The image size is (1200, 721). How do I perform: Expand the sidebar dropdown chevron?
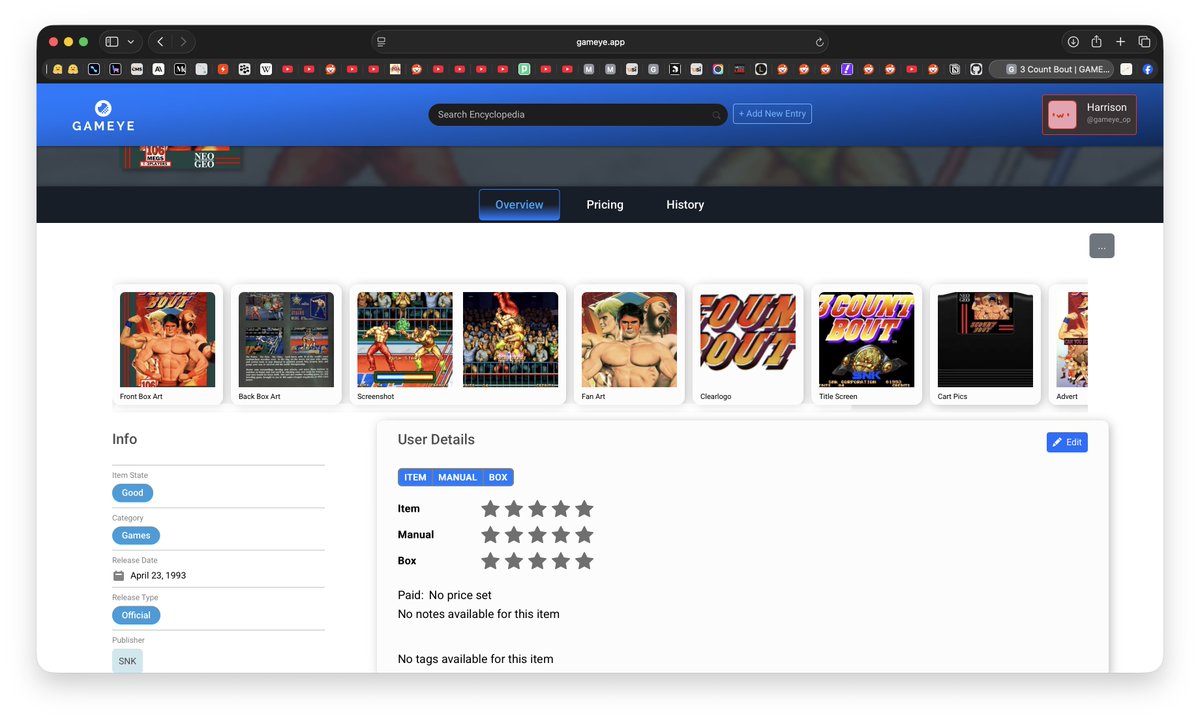click(x=131, y=42)
